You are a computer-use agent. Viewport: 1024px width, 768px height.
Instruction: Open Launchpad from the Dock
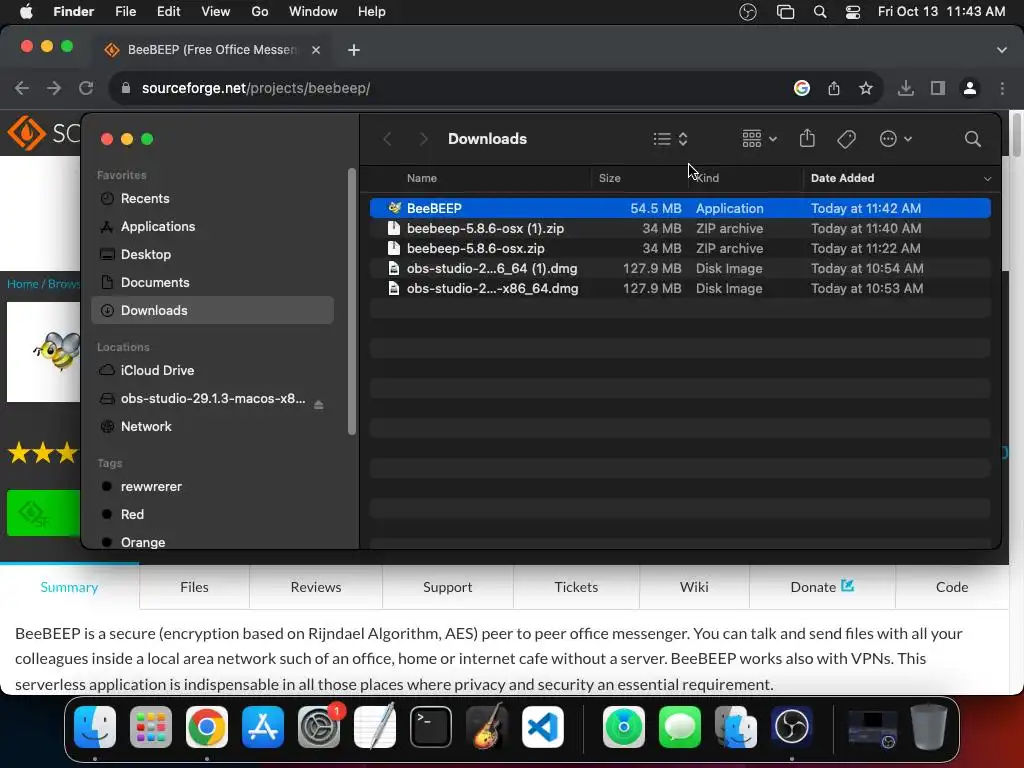click(x=151, y=727)
